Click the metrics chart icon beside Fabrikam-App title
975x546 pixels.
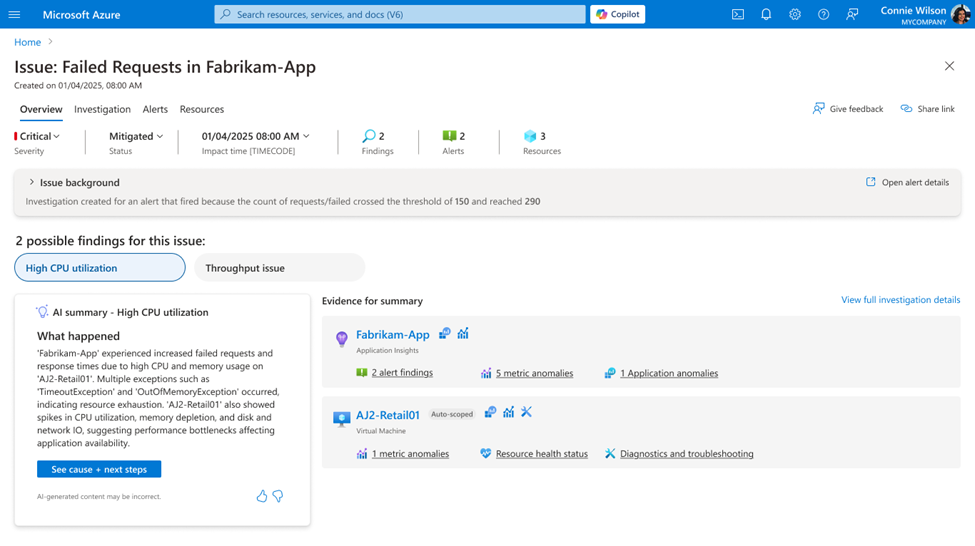463,334
